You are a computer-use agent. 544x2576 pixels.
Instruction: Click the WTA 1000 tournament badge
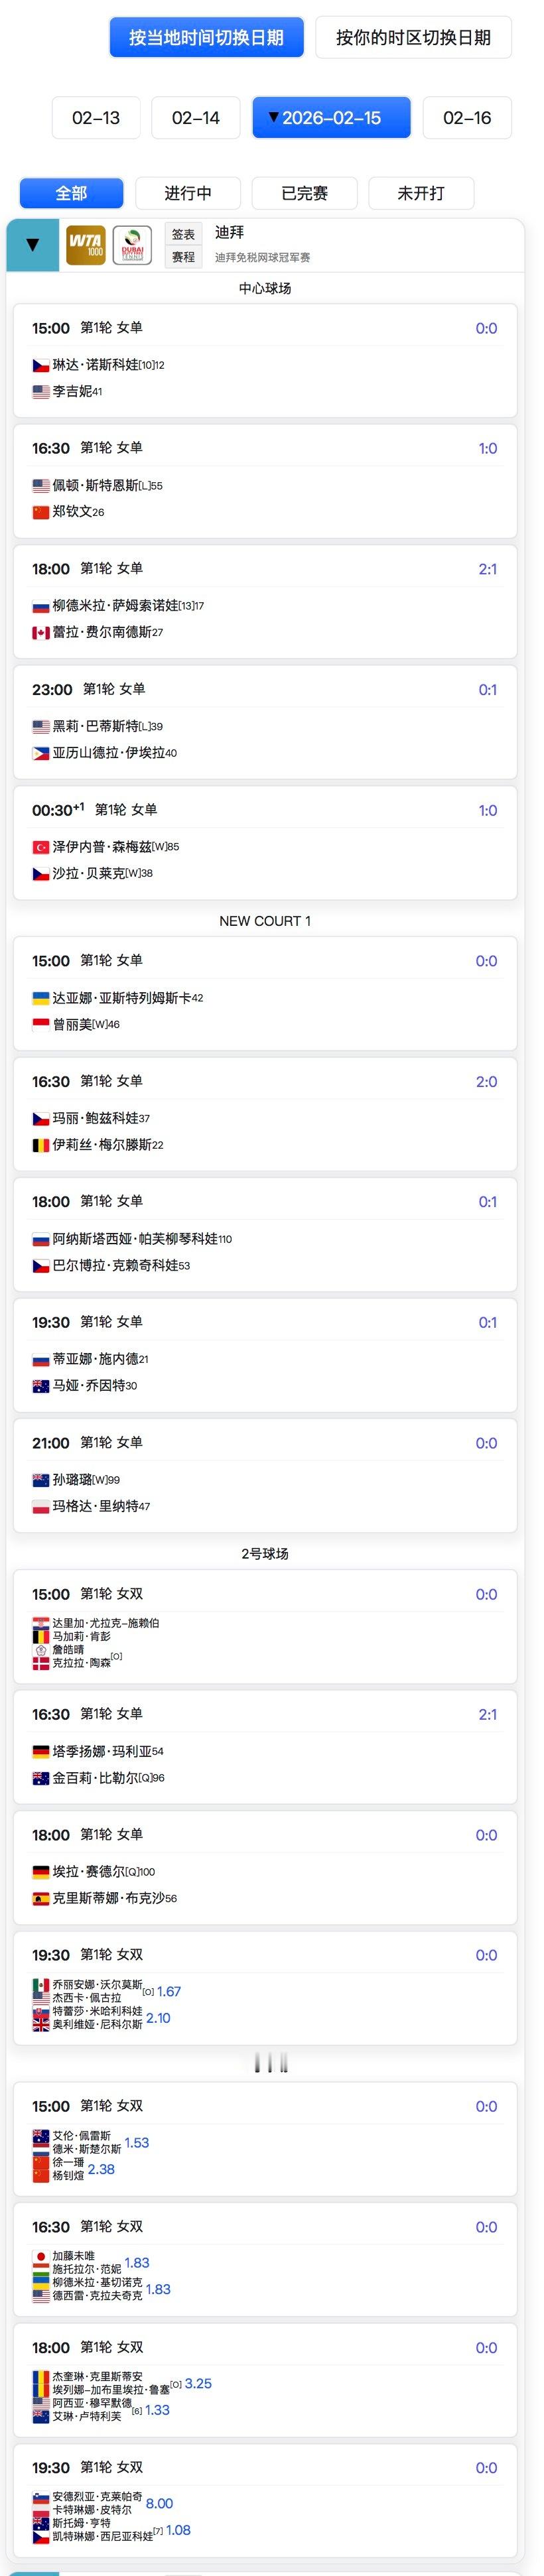pyautogui.click(x=86, y=245)
